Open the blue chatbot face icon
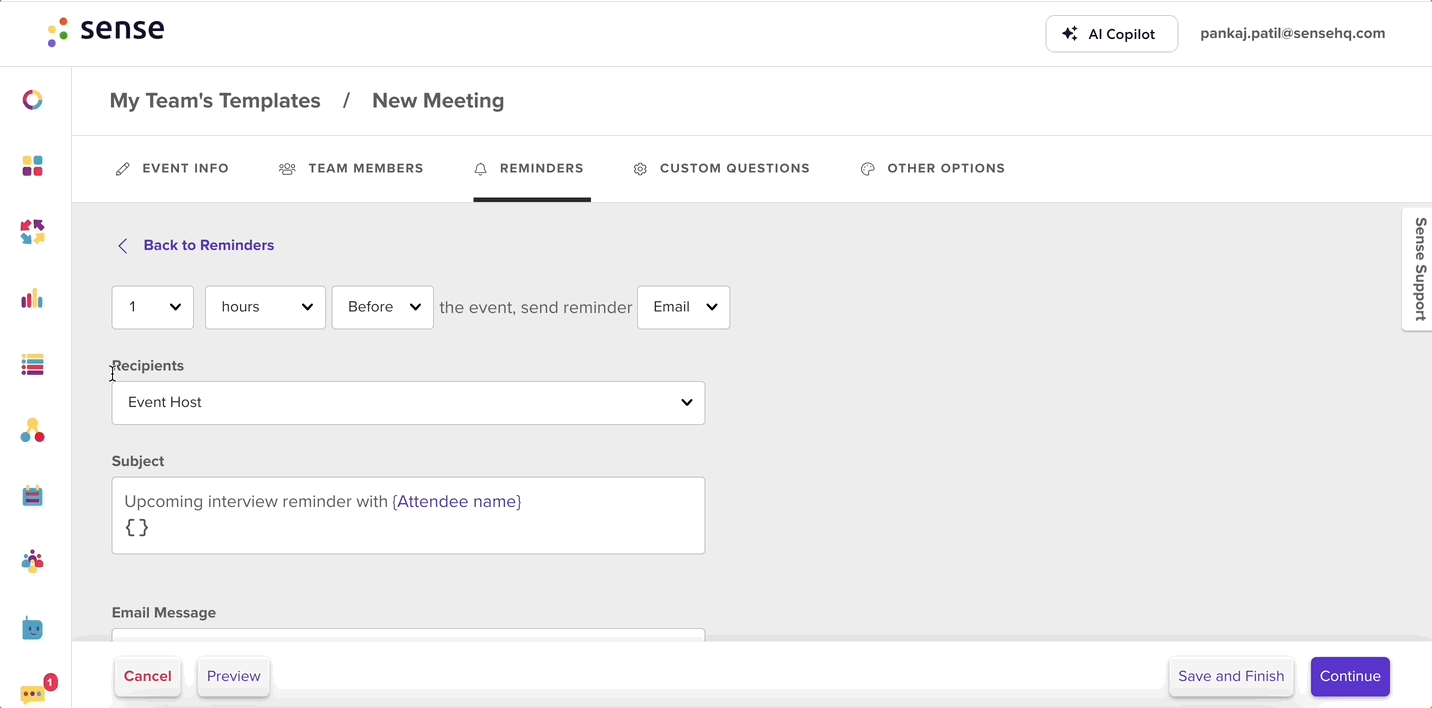The image size is (1432, 708). (x=32, y=628)
